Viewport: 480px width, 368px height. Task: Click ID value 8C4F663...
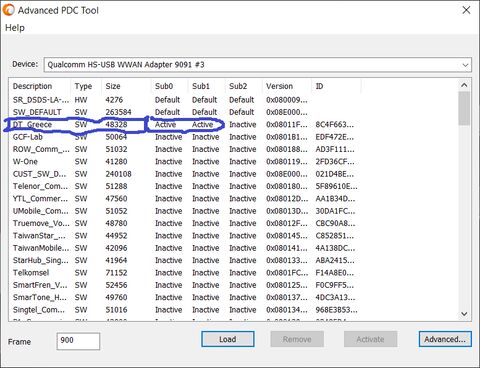335,125
